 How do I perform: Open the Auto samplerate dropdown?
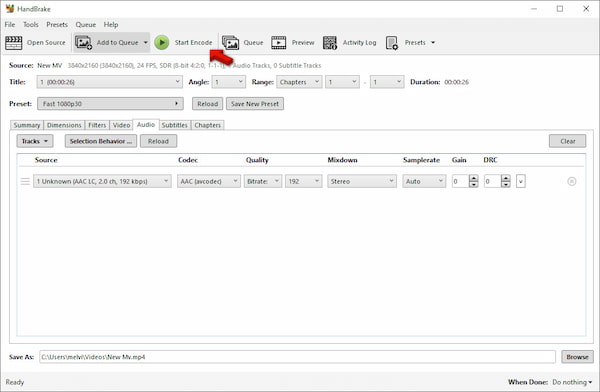pyautogui.click(x=424, y=181)
